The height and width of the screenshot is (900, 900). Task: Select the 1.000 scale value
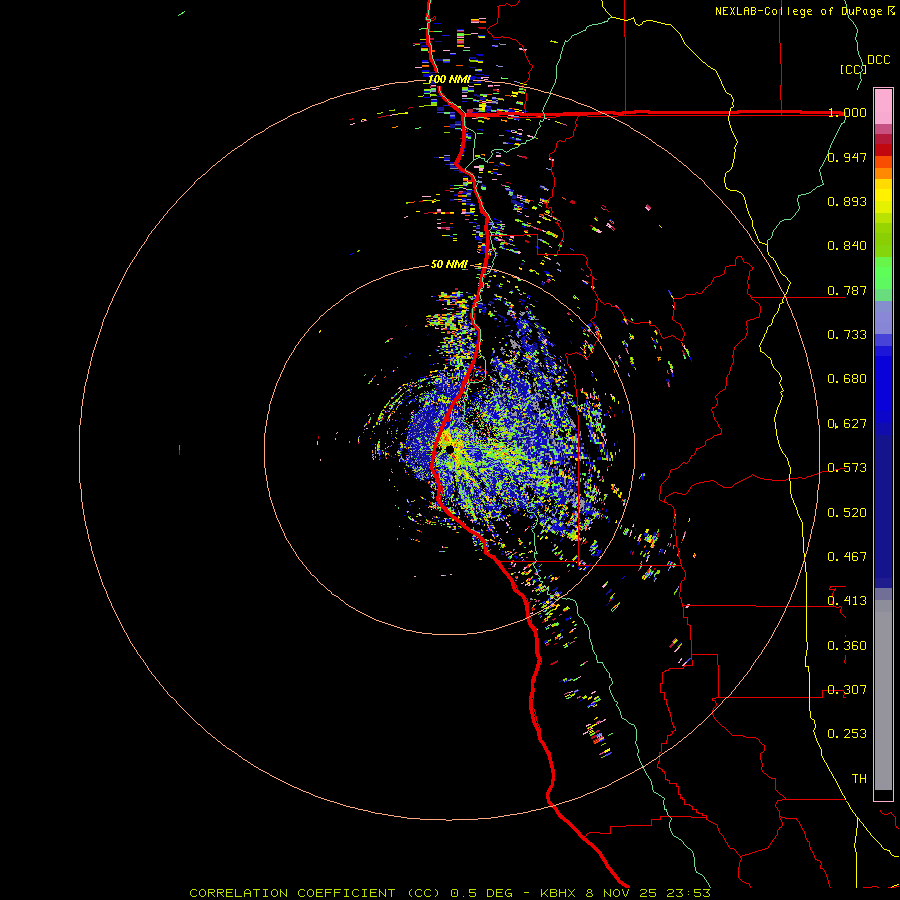click(847, 112)
